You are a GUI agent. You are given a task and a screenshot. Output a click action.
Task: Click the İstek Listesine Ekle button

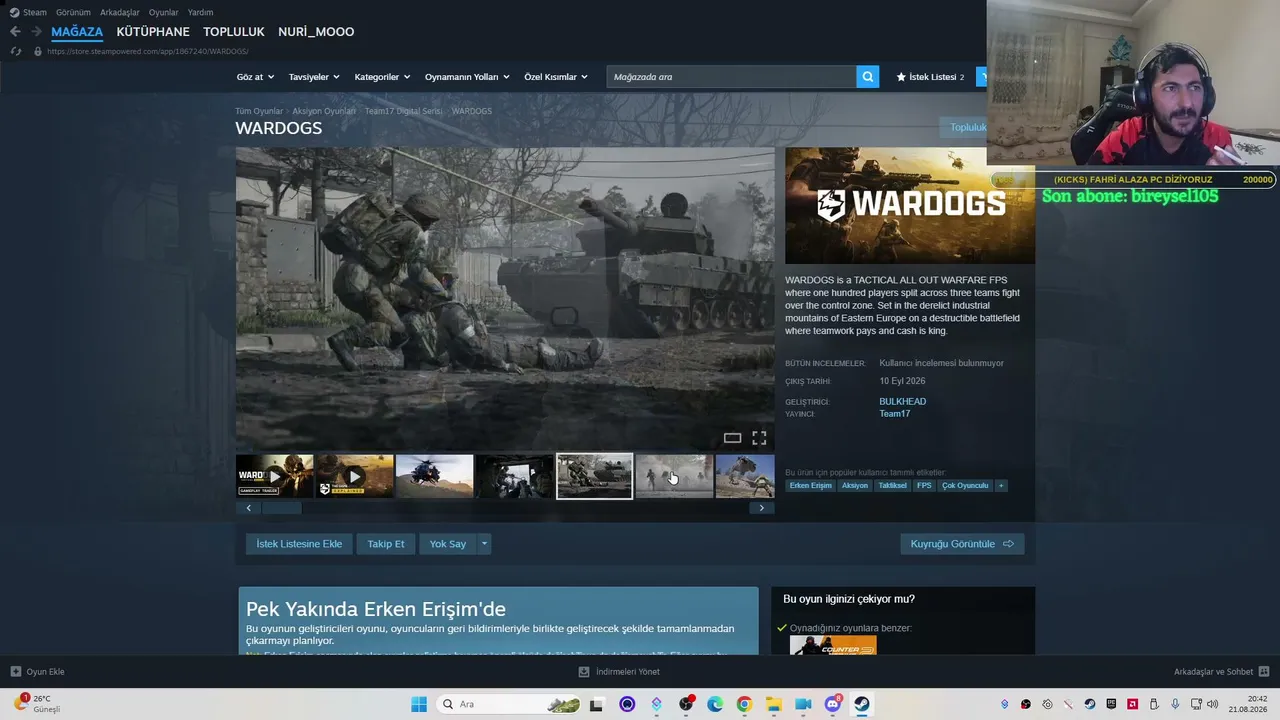pyautogui.click(x=299, y=544)
